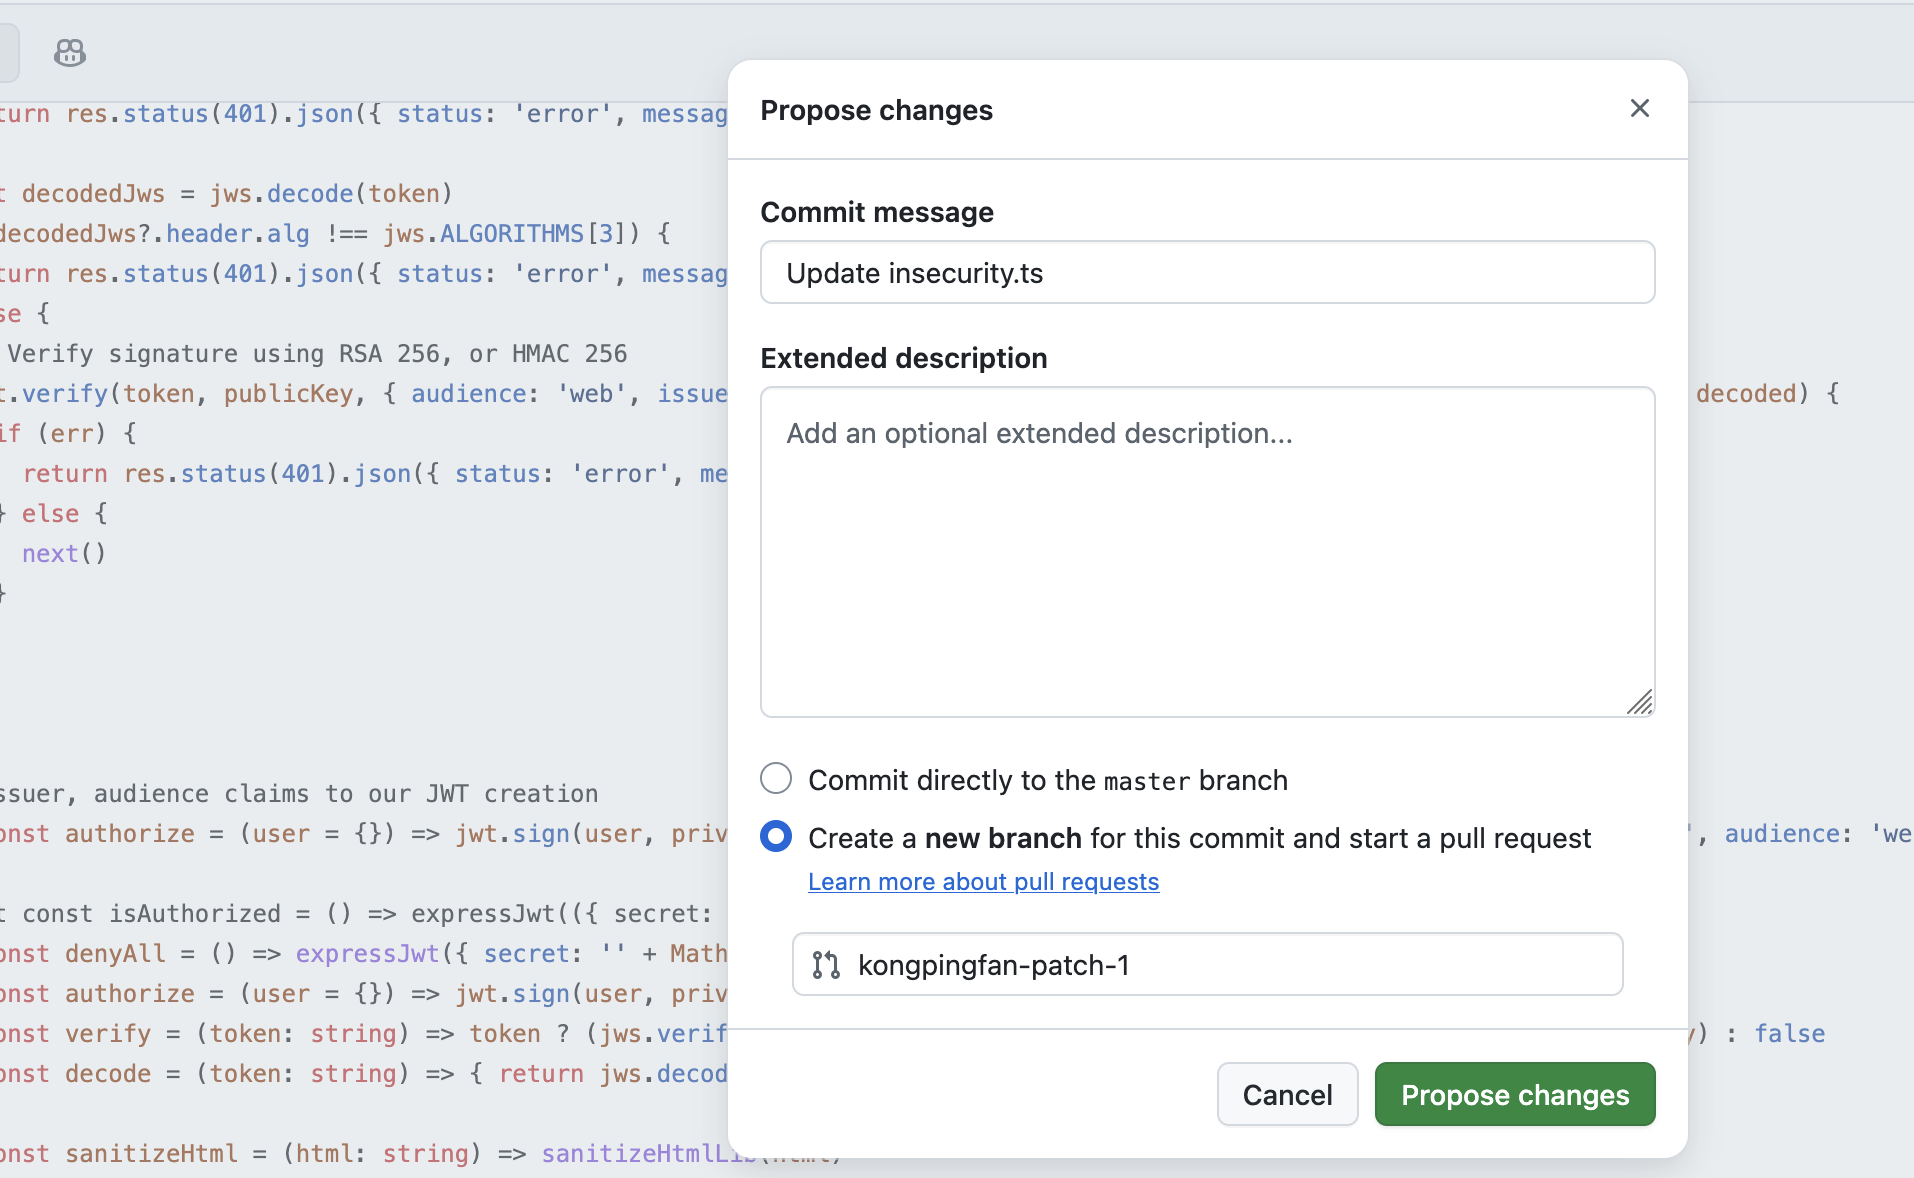Viewport: 1914px width, 1178px height.
Task: Select Commit directly to the master branch
Action: coord(776,778)
